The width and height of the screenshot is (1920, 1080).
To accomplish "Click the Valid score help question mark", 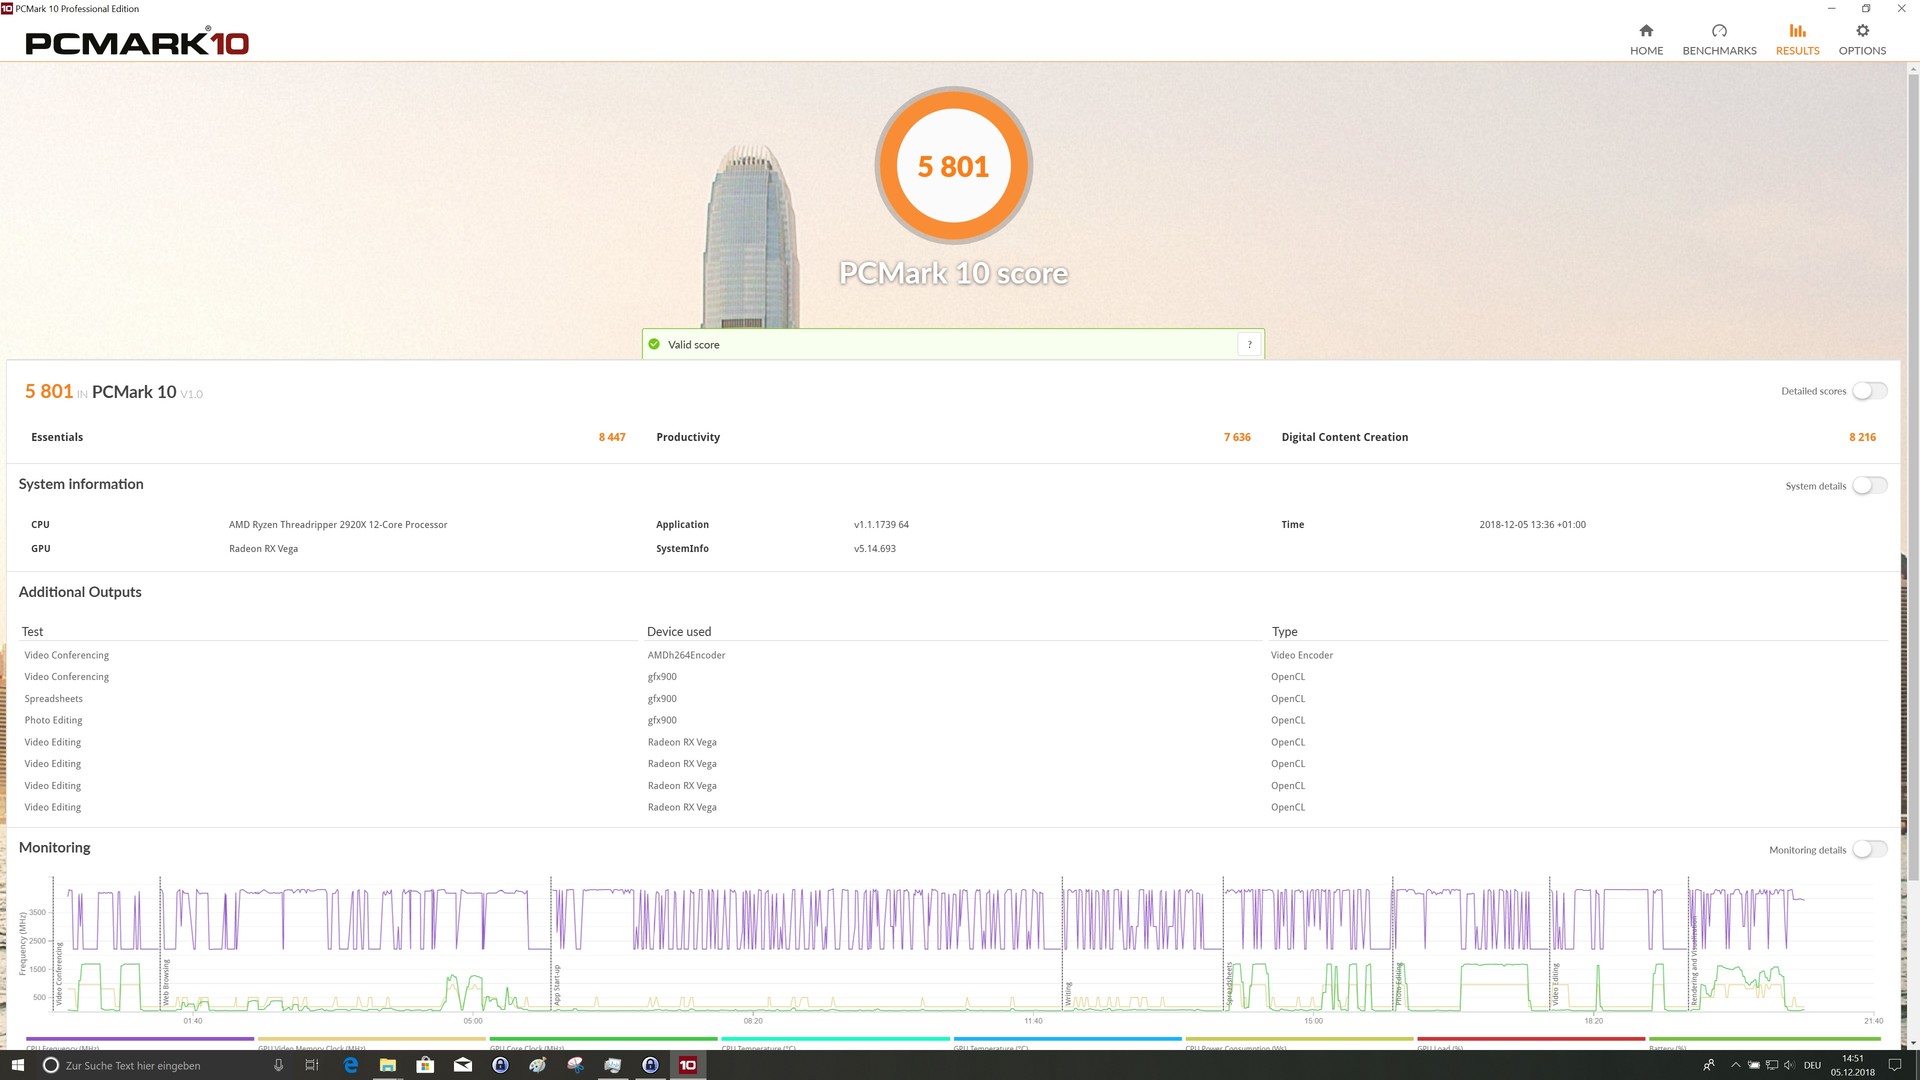I will (1249, 344).
